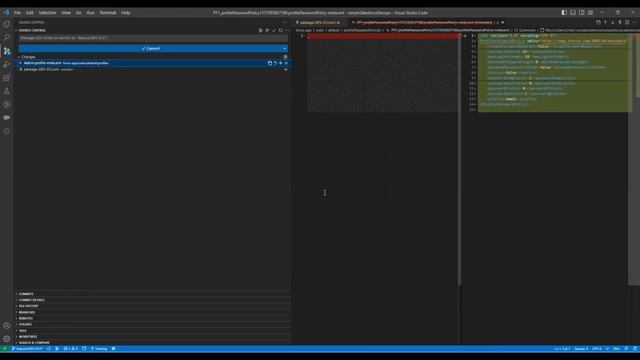Open Run and Debug in activity bar

click(7, 64)
